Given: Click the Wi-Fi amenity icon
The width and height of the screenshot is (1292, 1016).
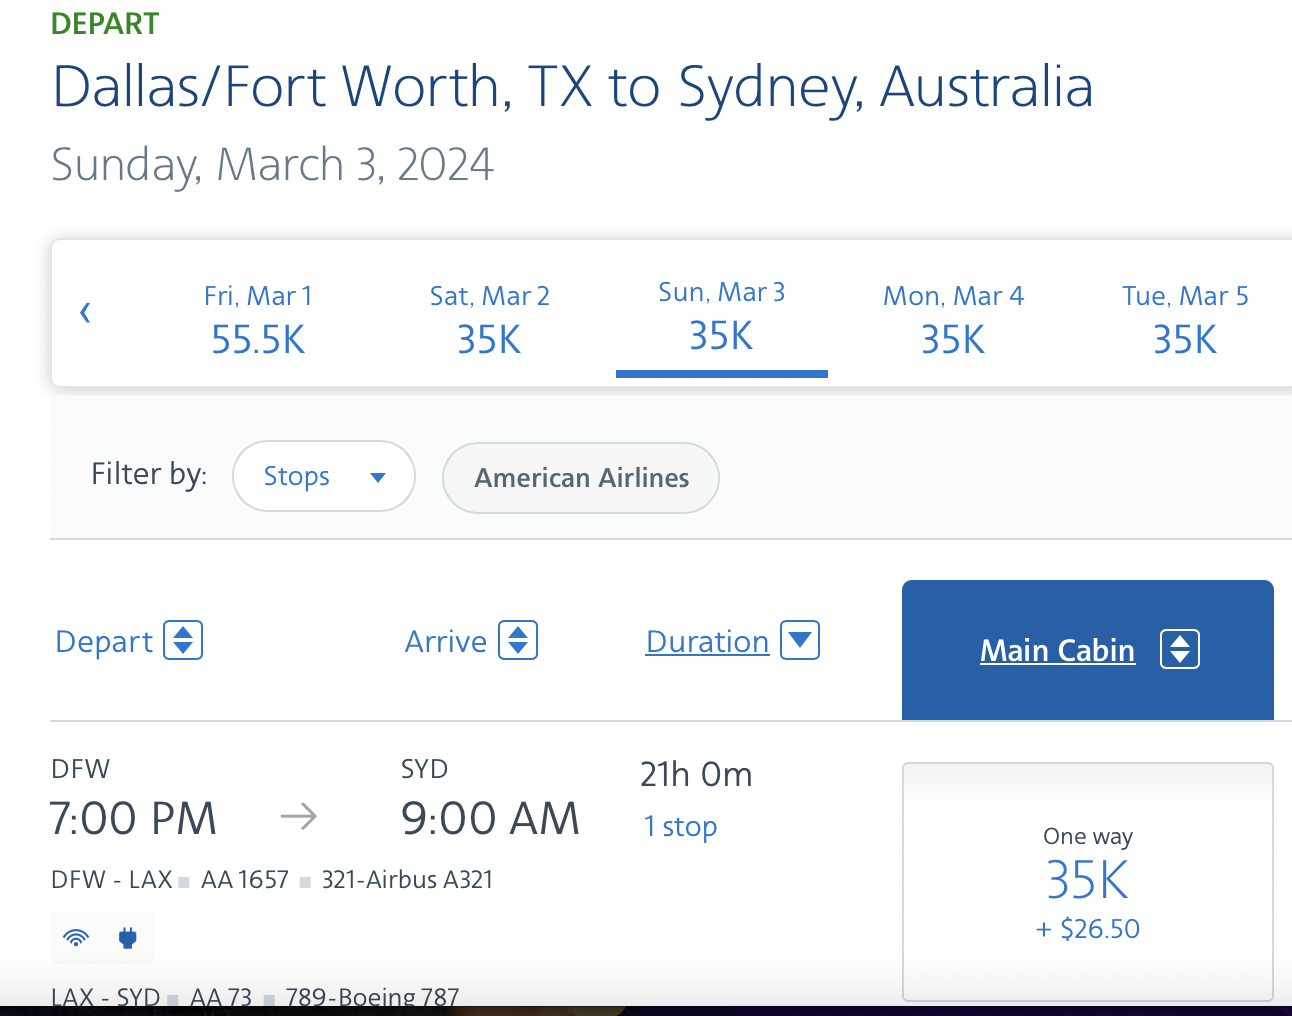Looking at the screenshot, I should tap(76, 938).
